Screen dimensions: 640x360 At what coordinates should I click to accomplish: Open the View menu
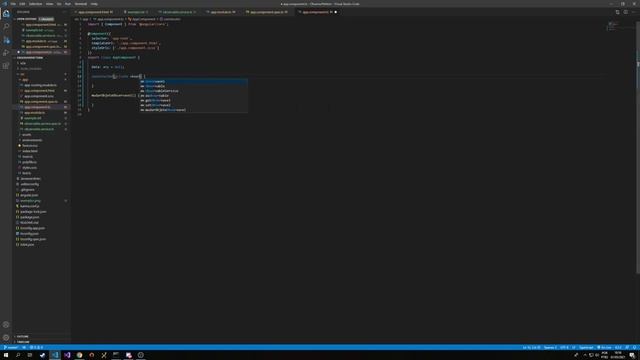pos(49,4)
